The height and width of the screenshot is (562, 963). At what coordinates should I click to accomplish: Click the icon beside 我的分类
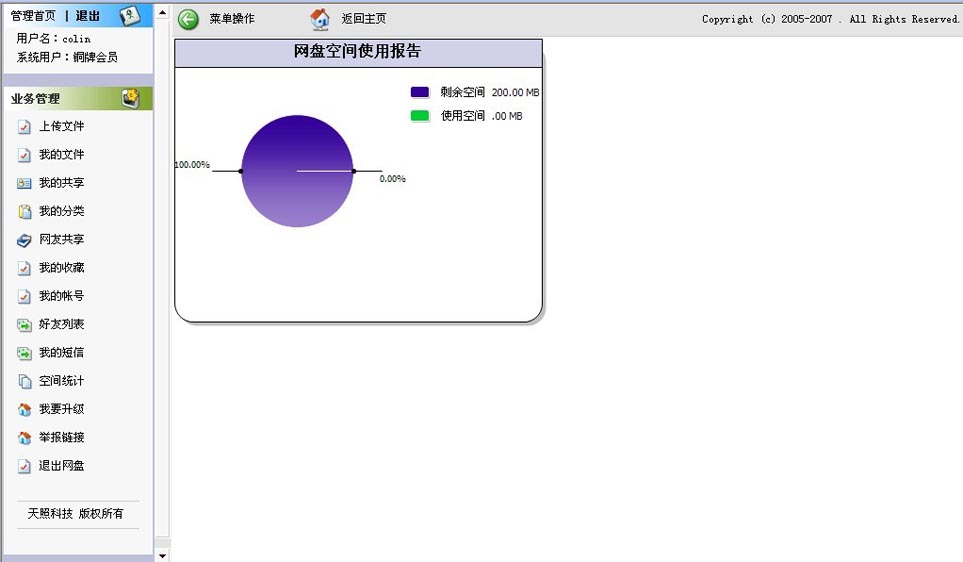click(25, 211)
